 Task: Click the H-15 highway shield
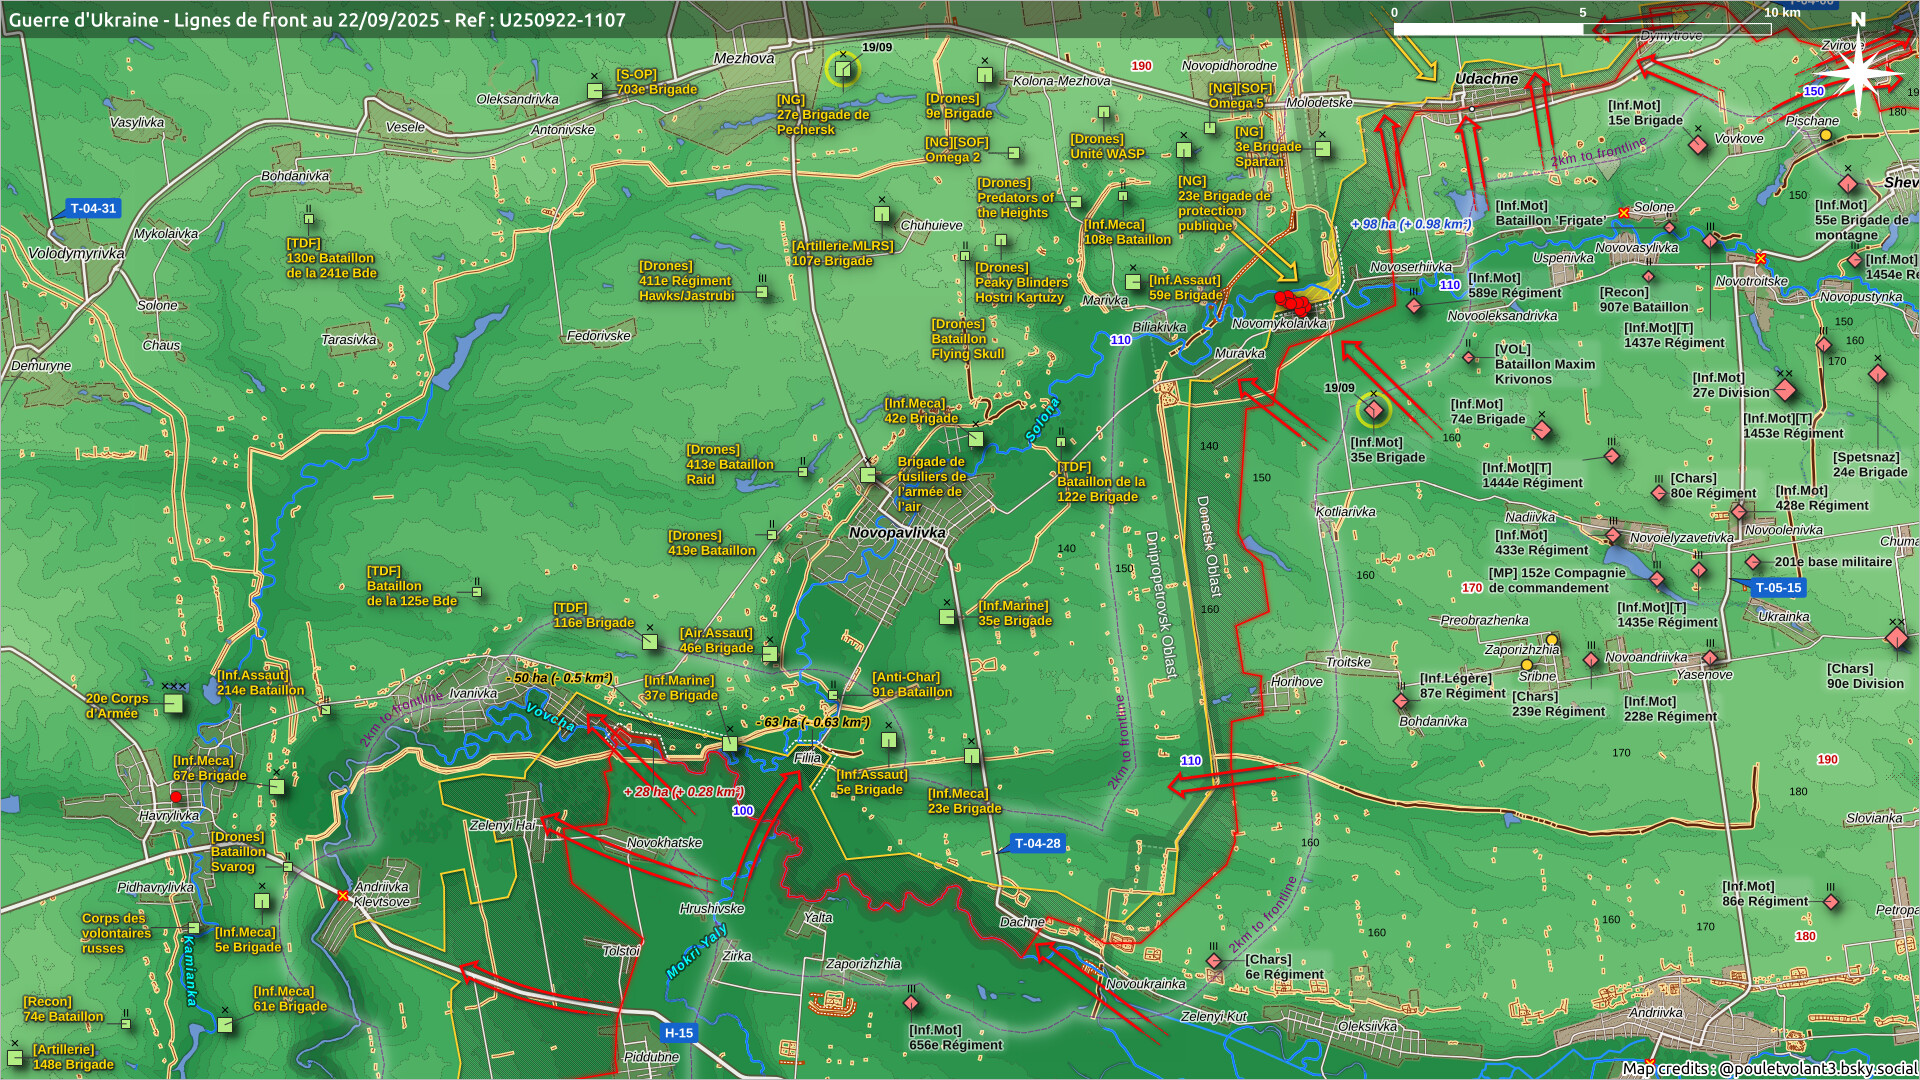pyautogui.click(x=679, y=1033)
